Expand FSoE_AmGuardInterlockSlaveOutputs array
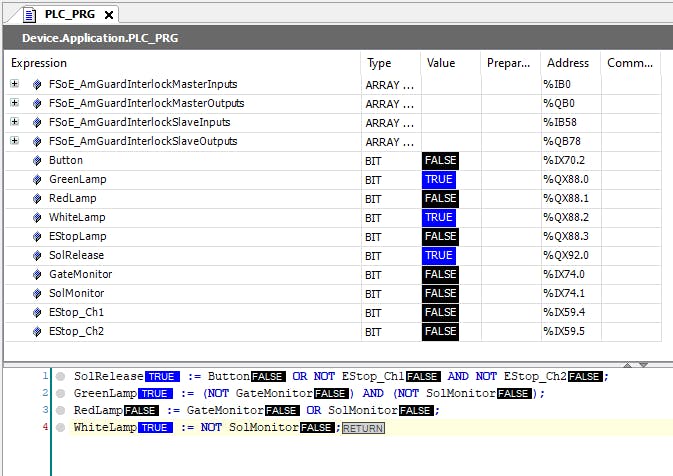 tap(15, 140)
